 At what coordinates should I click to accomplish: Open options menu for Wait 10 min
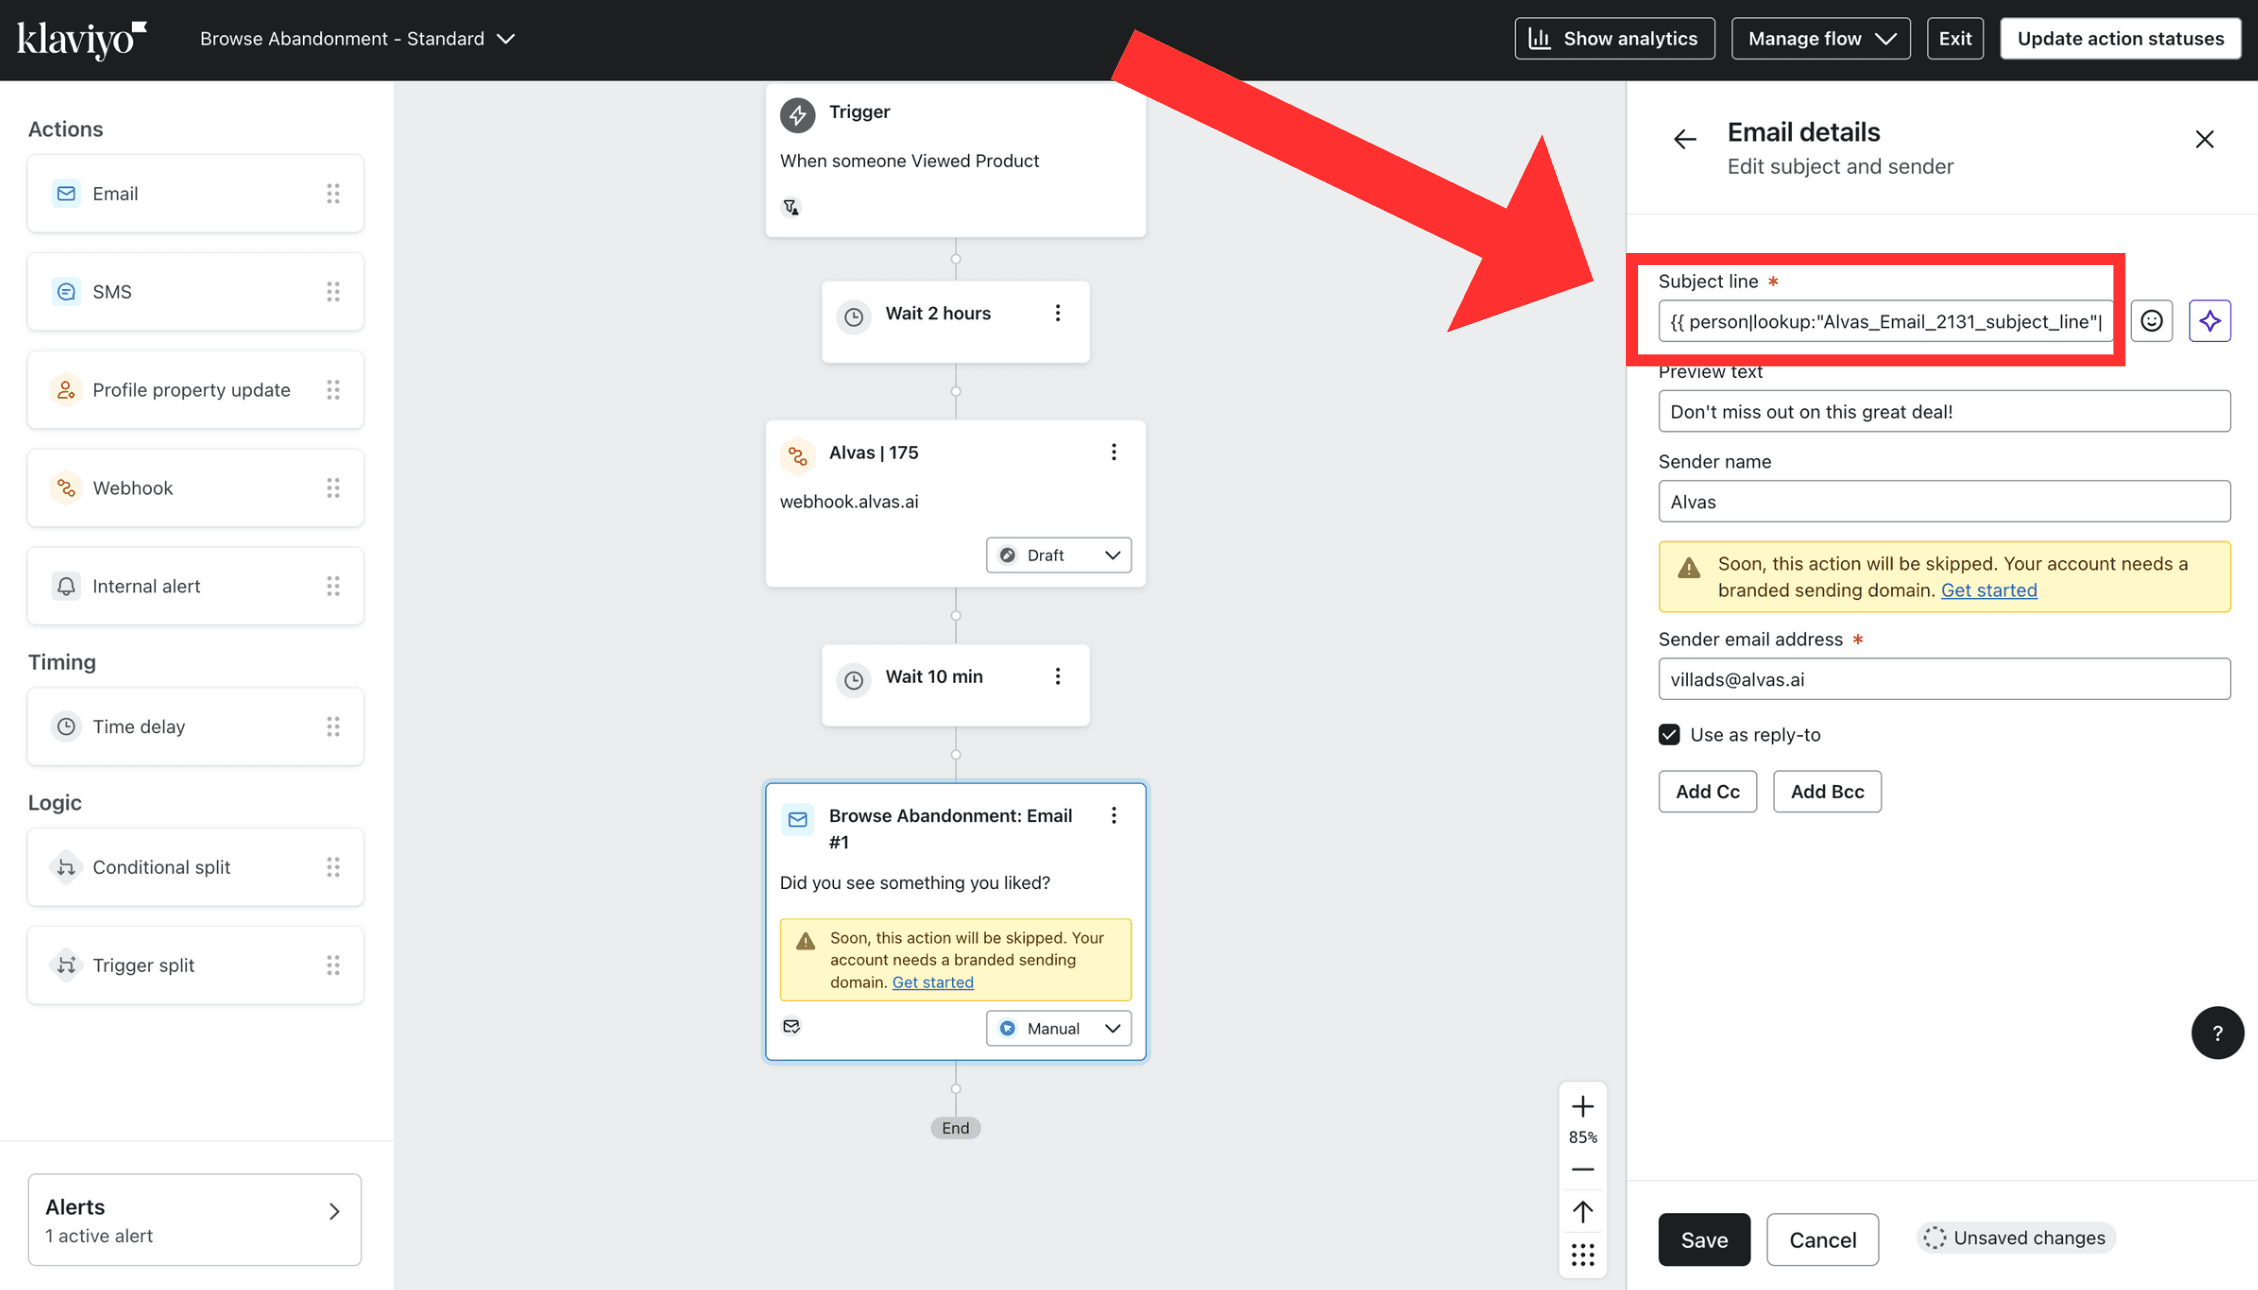pyautogui.click(x=1057, y=676)
